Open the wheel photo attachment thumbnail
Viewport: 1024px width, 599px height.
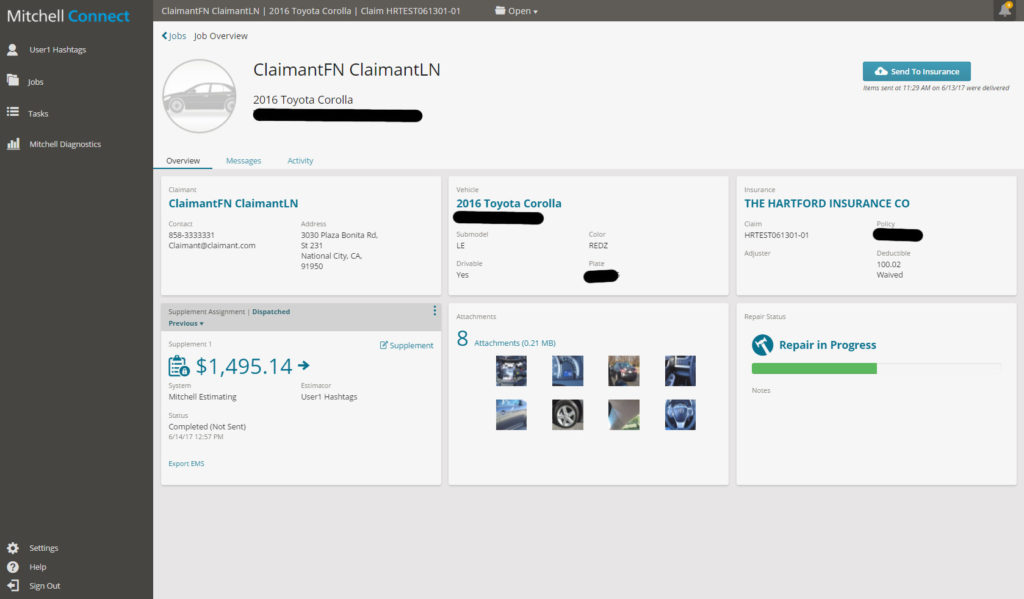click(568, 415)
